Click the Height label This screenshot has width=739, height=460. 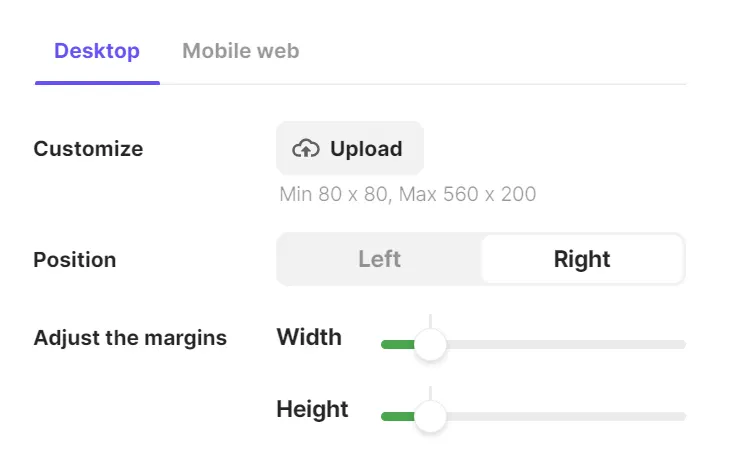(x=312, y=409)
